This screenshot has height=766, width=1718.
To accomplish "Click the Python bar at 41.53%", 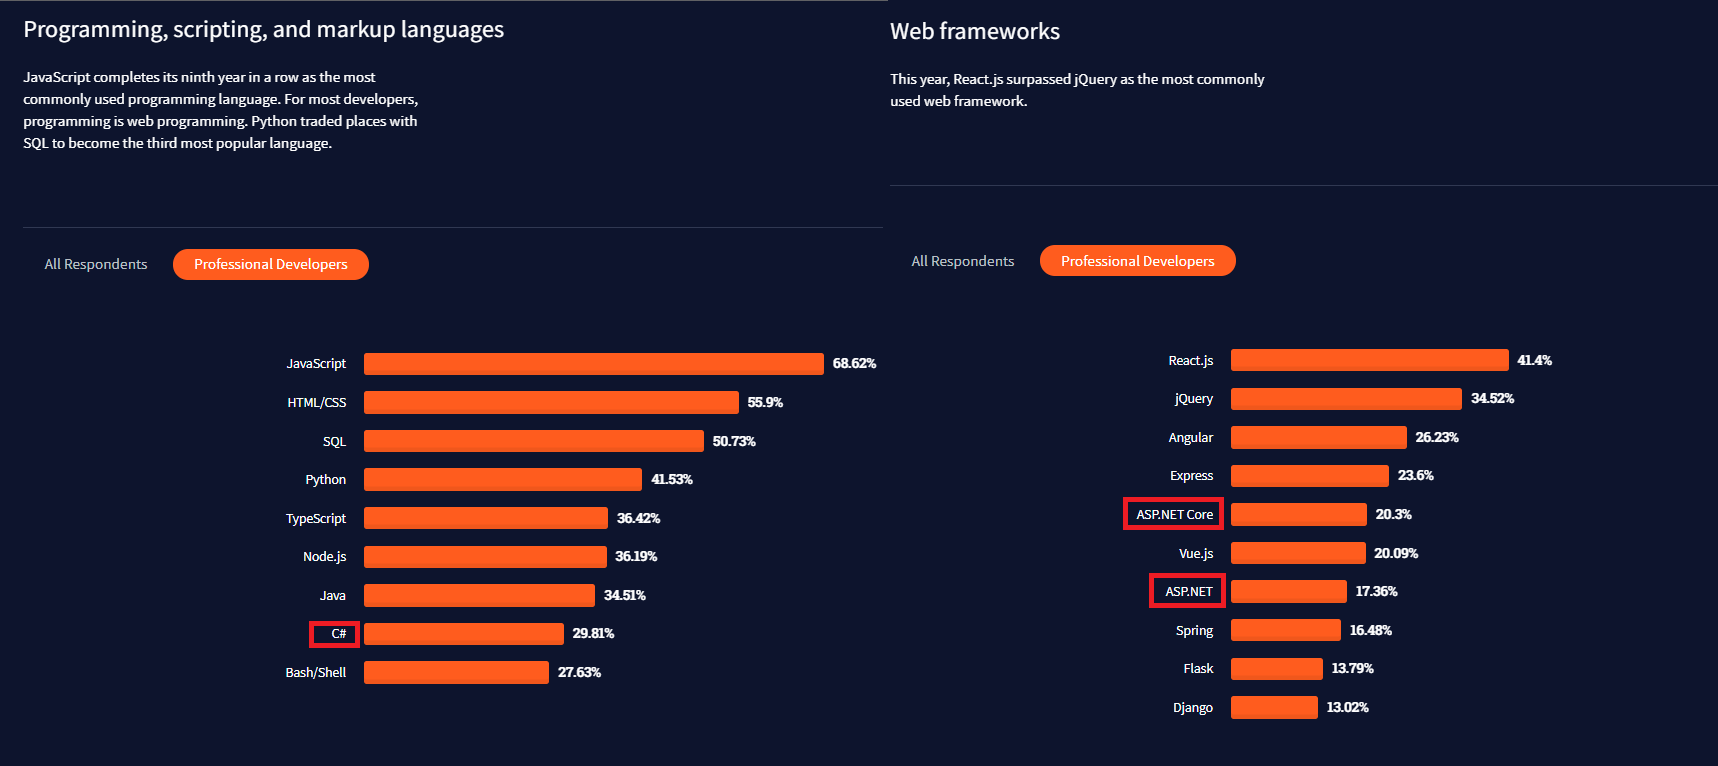I will pos(502,480).
